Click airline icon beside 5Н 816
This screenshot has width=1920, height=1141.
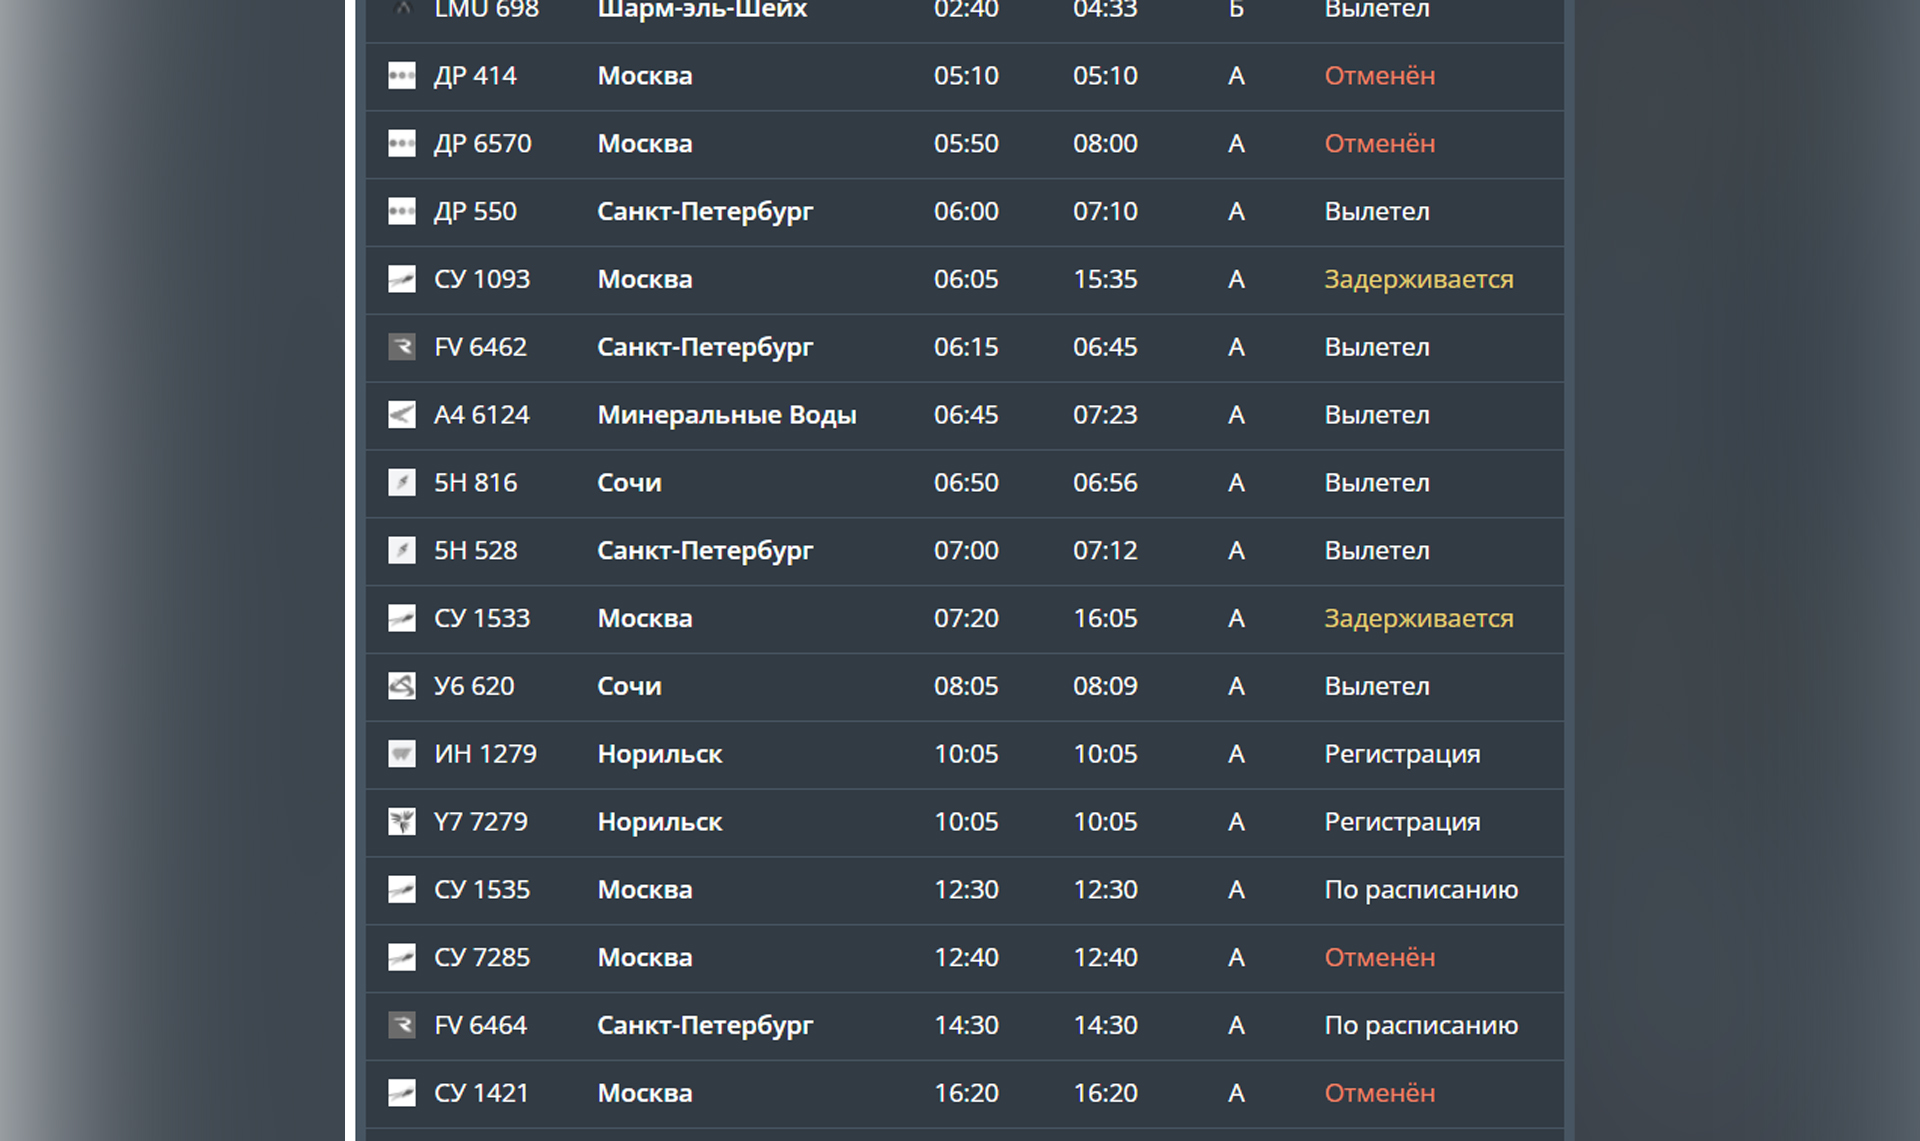(x=401, y=483)
